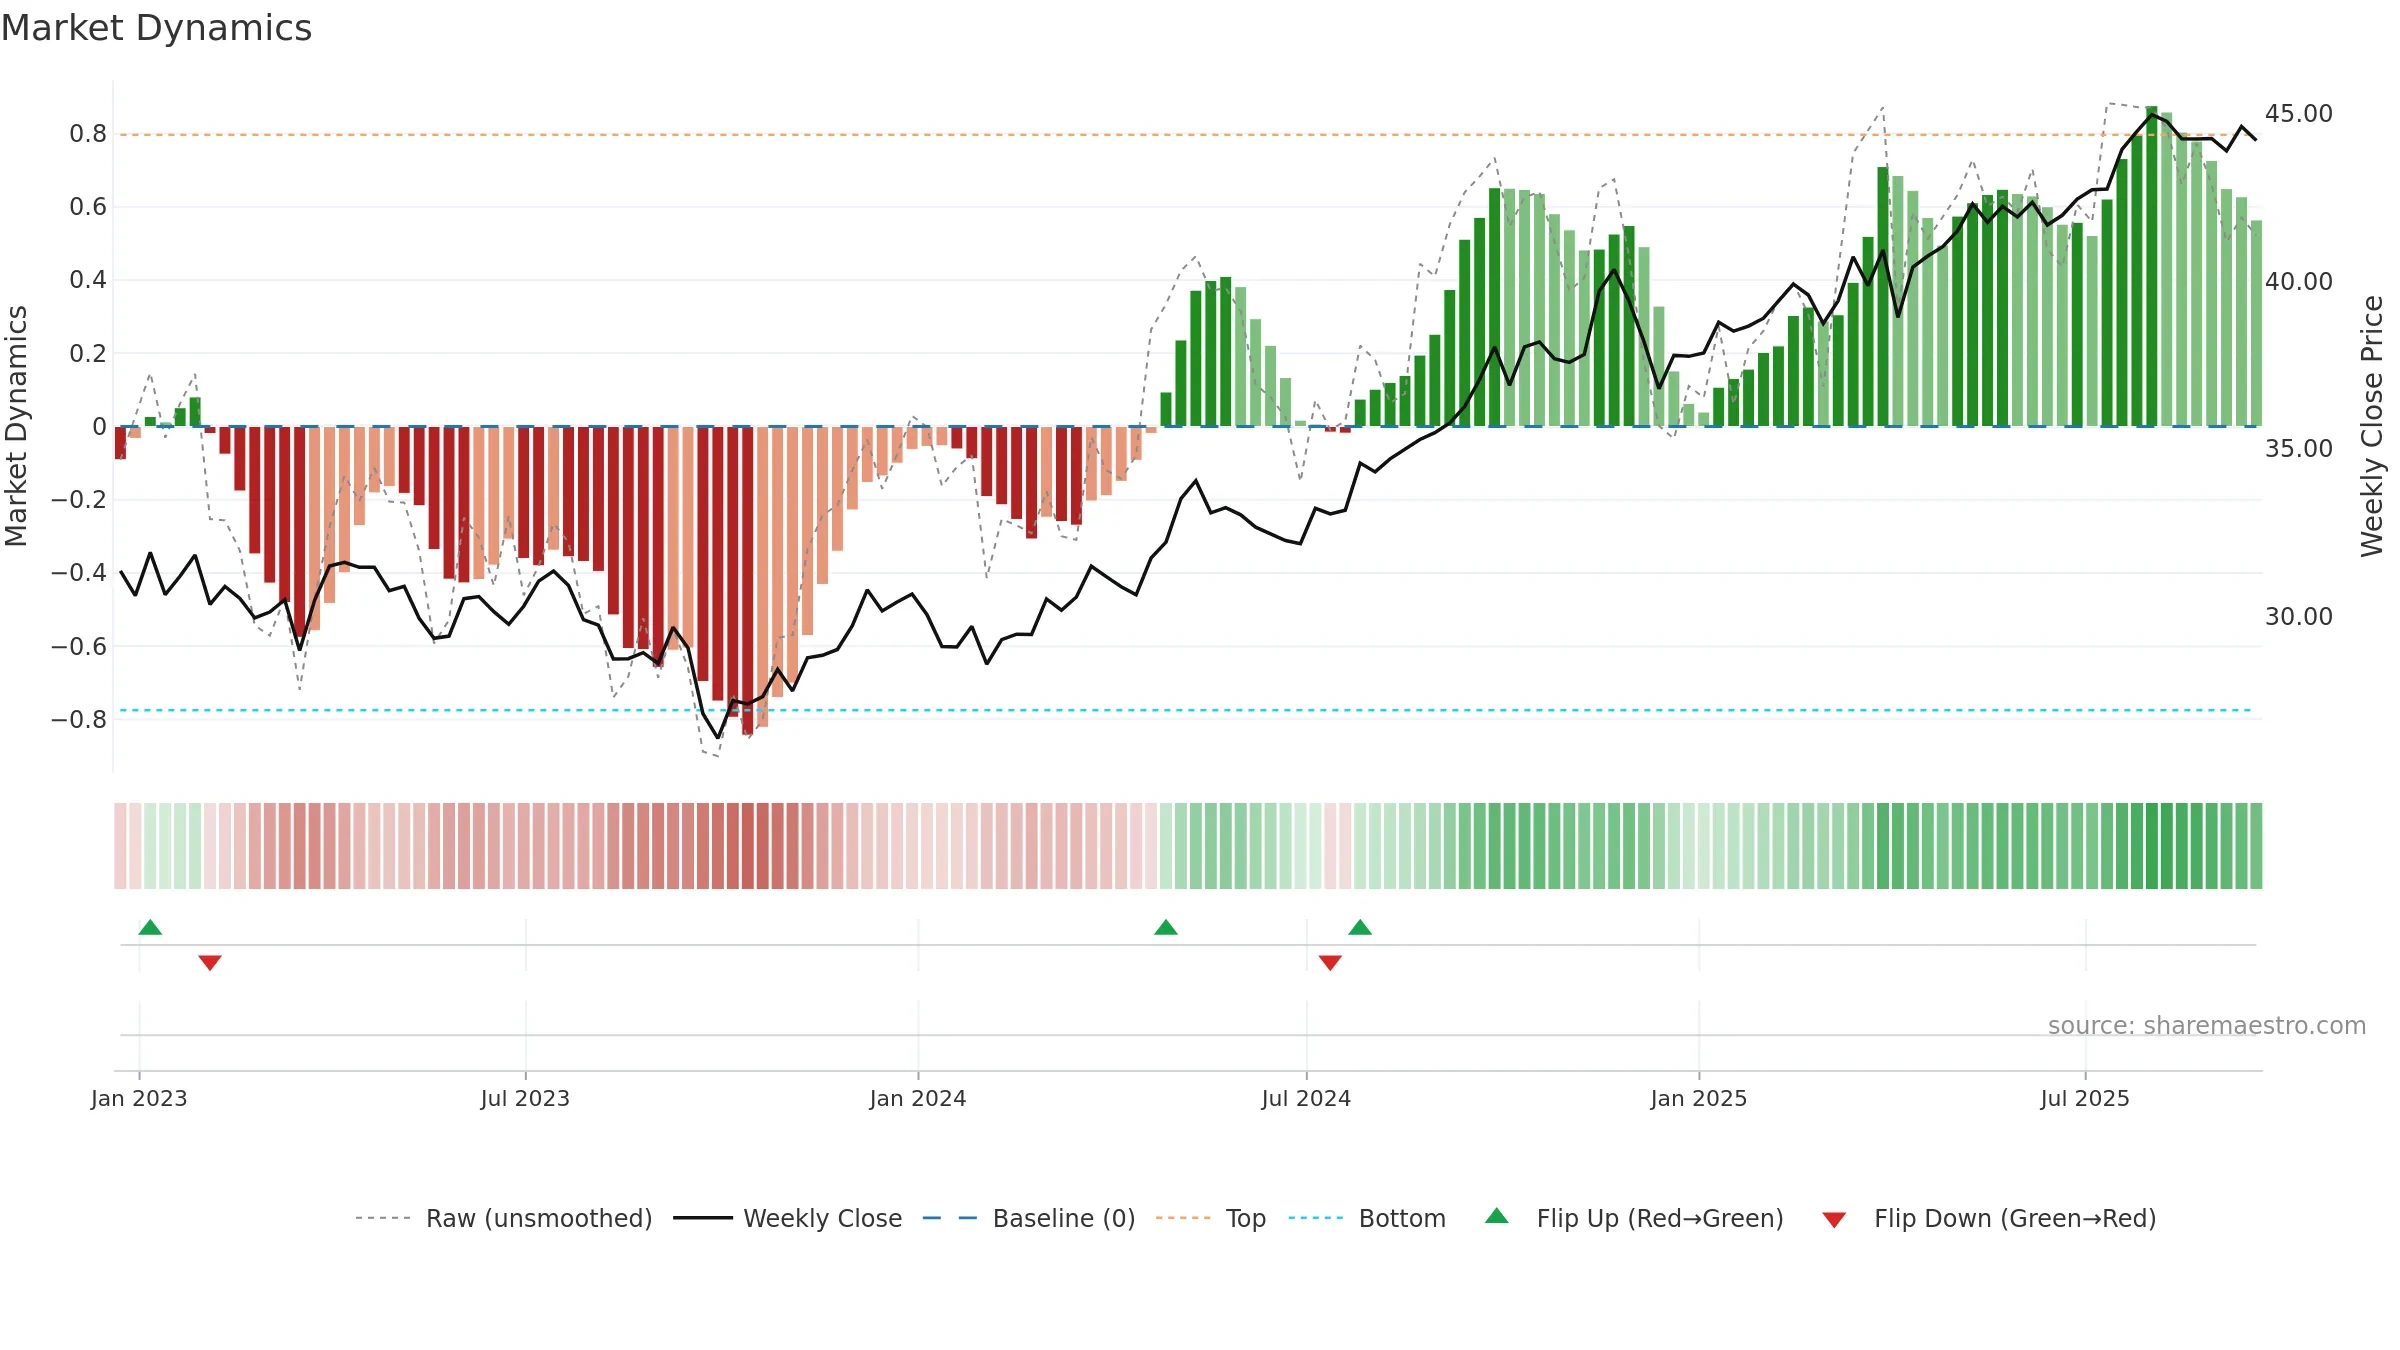Click the −0.8 left axis tick label

(79, 720)
